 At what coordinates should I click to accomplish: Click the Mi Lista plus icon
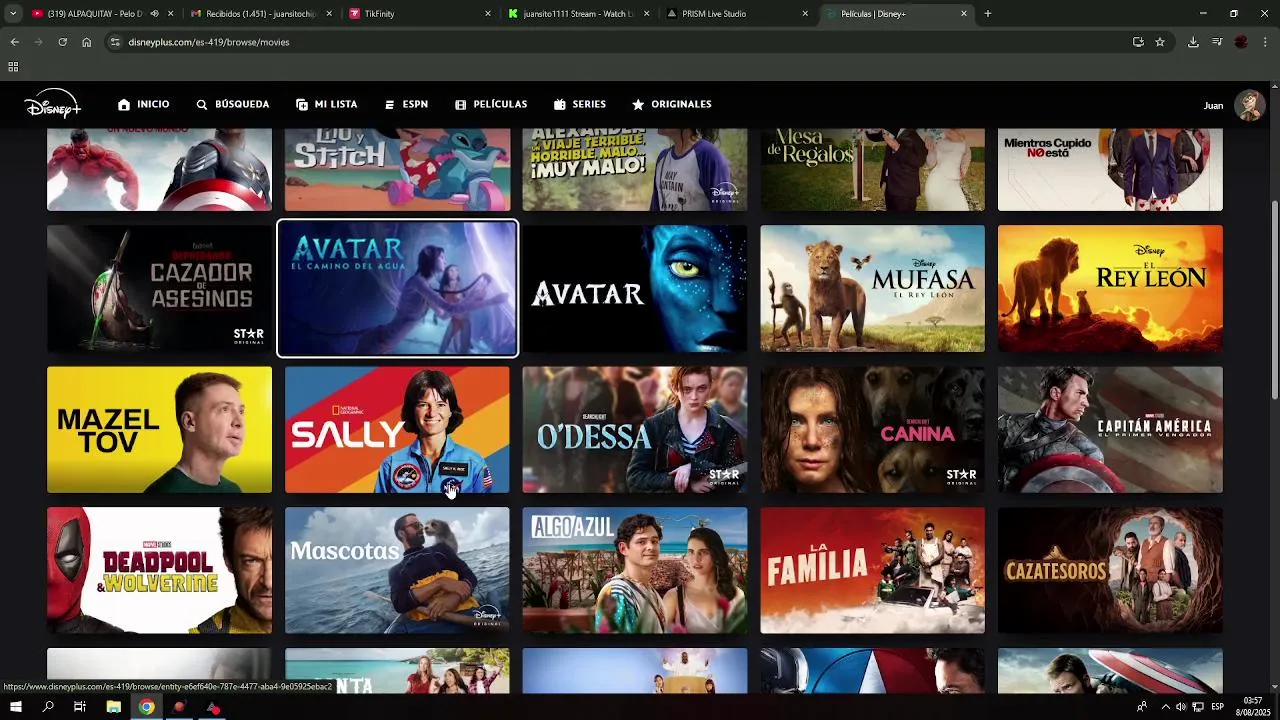[302, 104]
